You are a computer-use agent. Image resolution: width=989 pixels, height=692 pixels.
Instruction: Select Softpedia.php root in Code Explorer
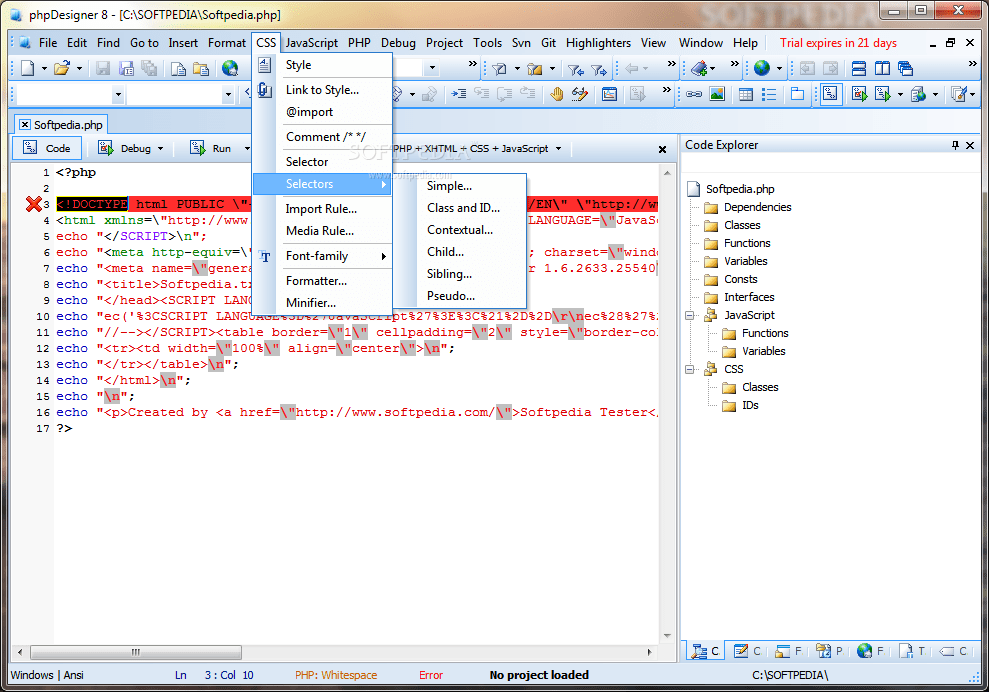point(731,189)
